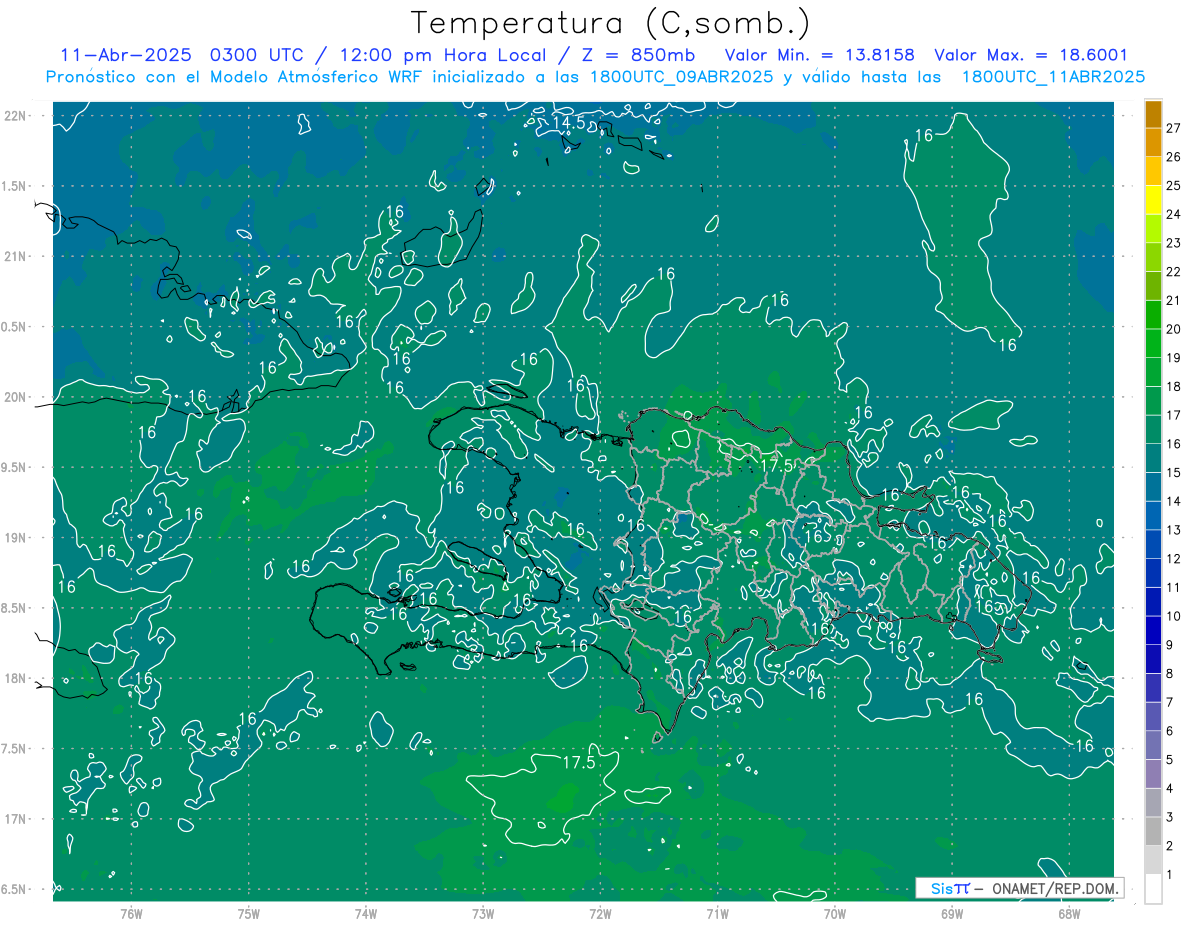This screenshot has width=1200, height=927.
Task: Click the "17N" latitude axis label
Action: coord(15,819)
